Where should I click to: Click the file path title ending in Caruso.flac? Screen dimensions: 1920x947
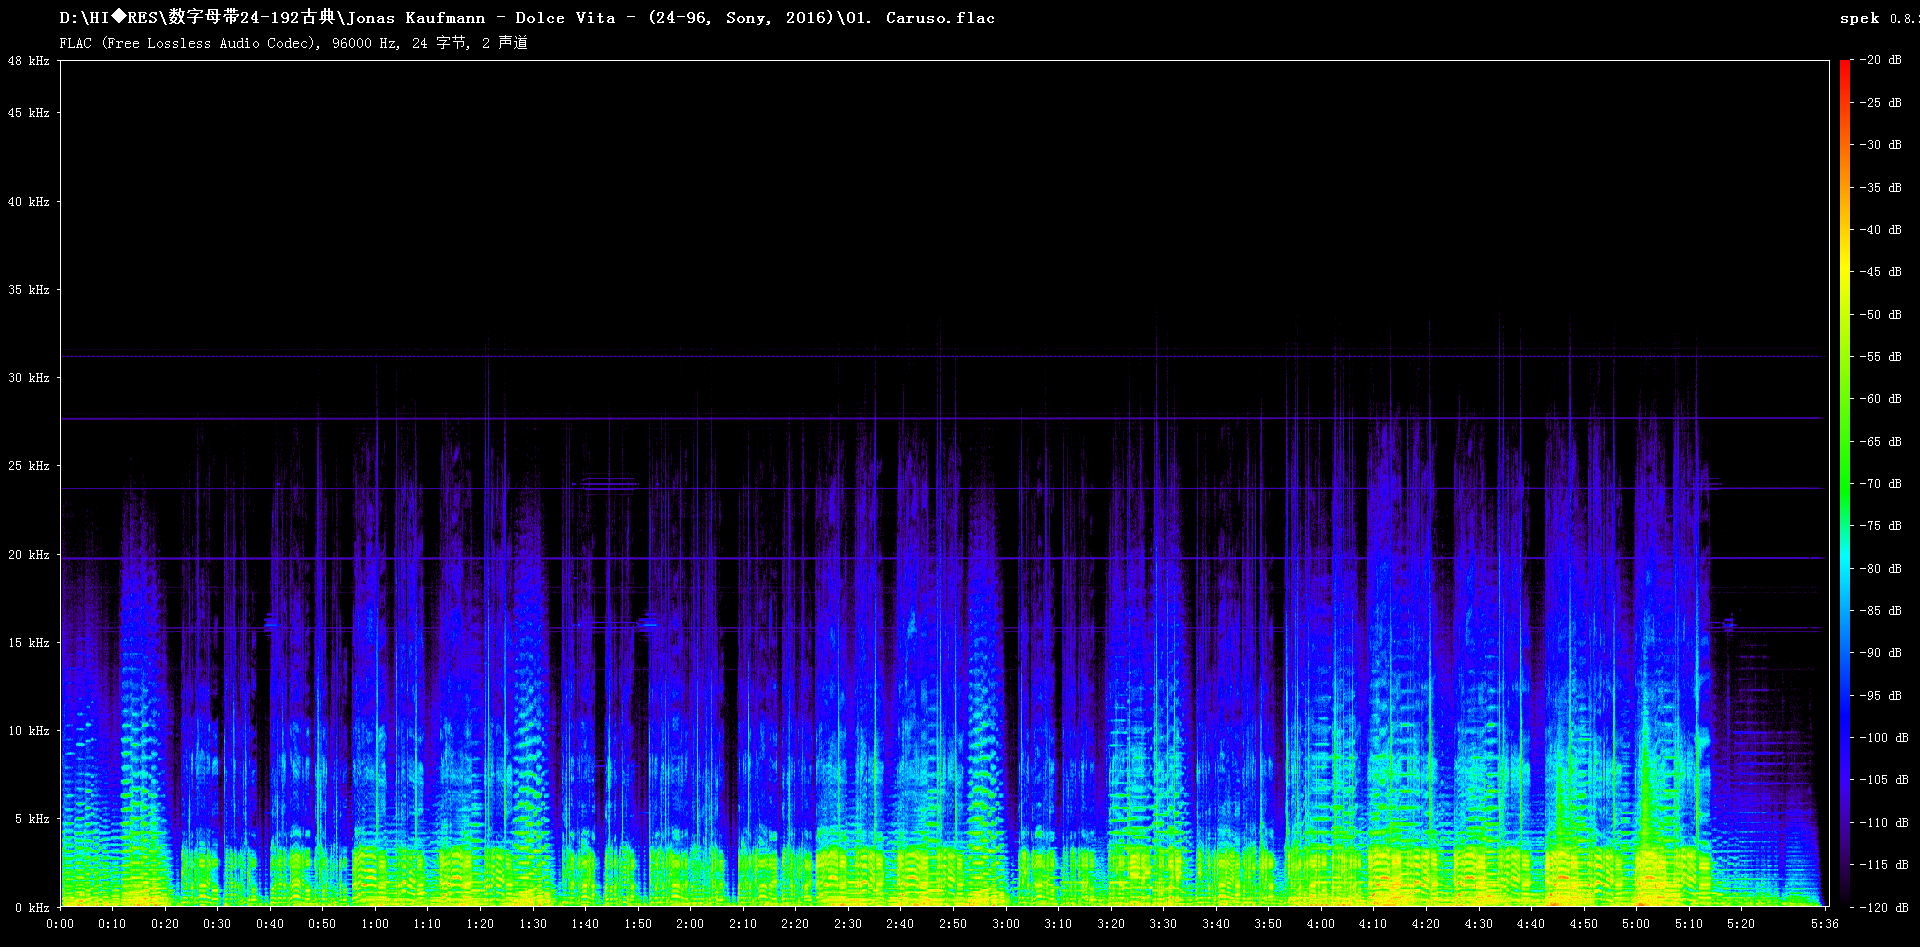tap(527, 18)
